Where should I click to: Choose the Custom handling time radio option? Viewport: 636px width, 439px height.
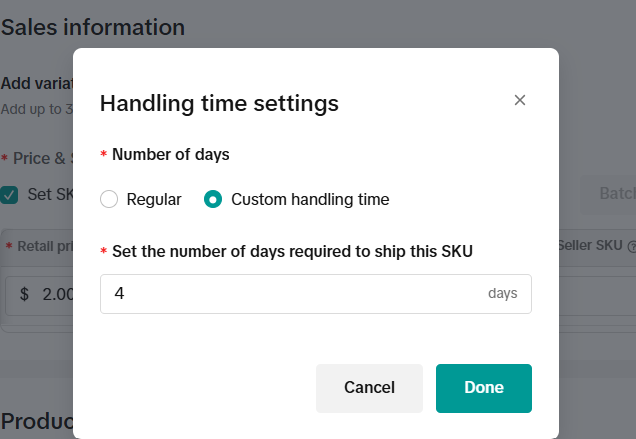pos(212,199)
